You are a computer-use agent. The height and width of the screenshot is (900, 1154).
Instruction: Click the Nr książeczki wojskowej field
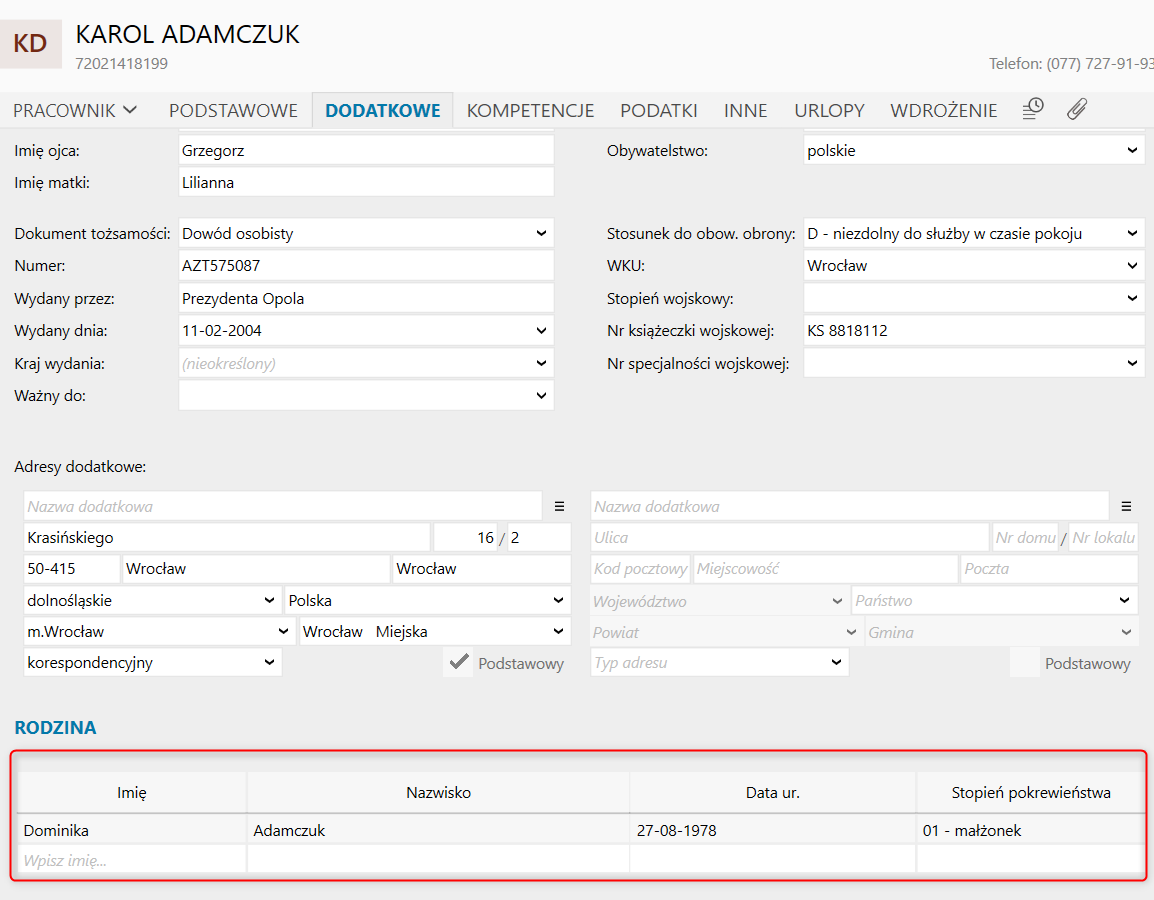click(x=974, y=330)
